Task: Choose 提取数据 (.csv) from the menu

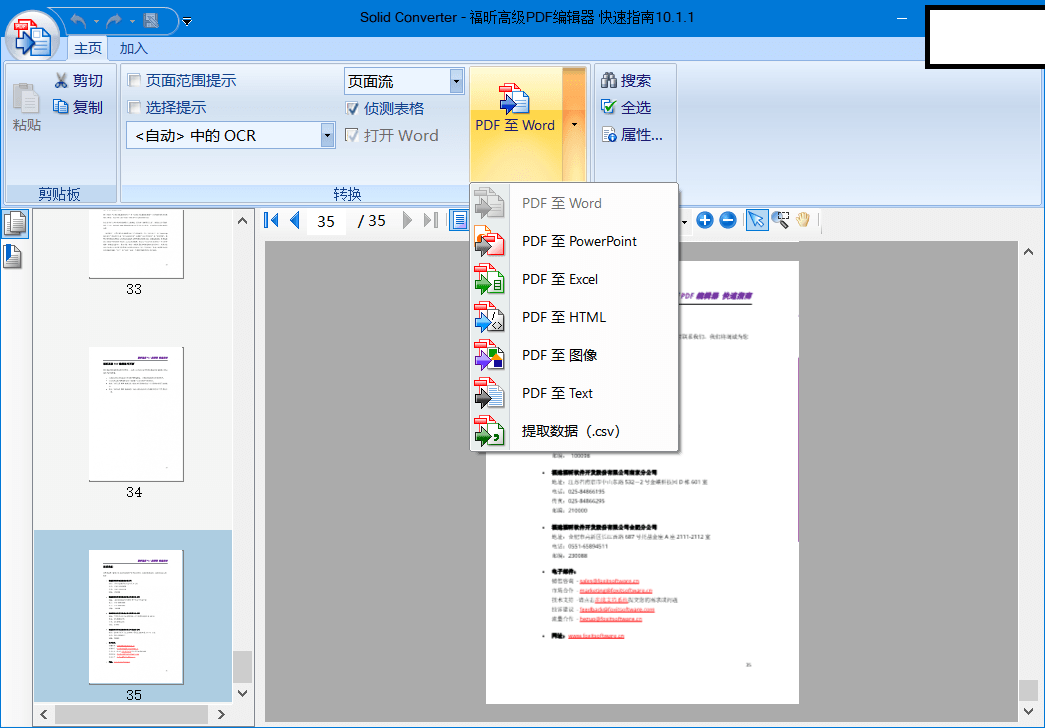Action: [574, 431]
